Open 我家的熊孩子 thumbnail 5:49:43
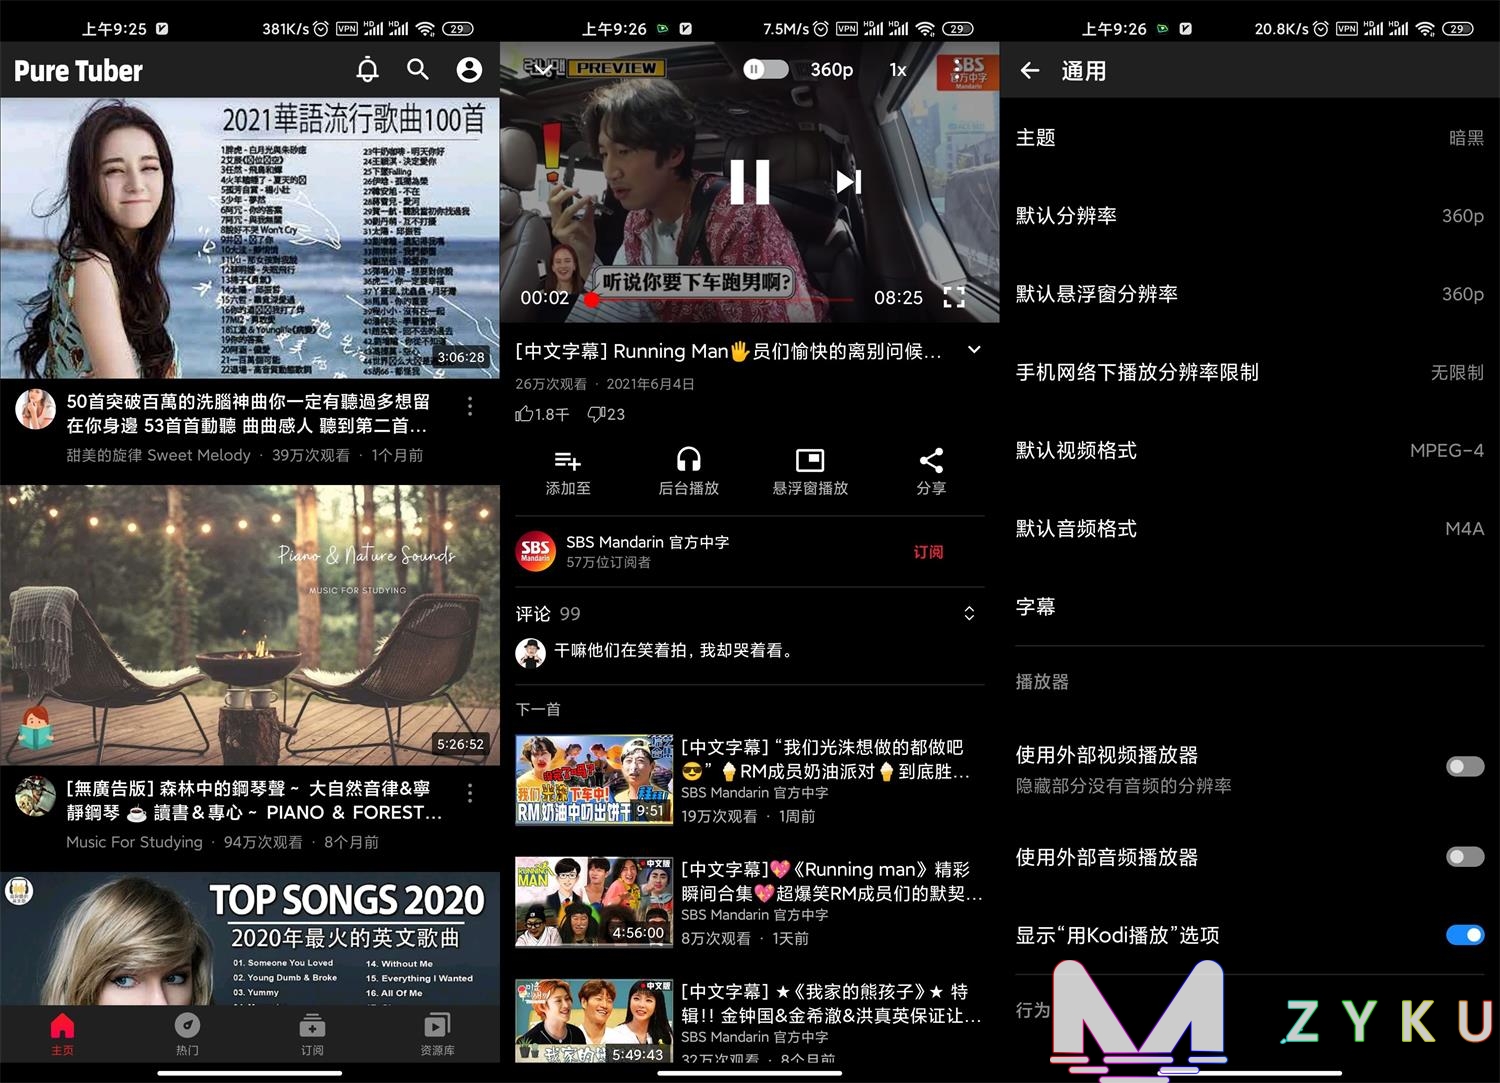This screenshot has width=1500, height=1083. [x=594, y=1021]
